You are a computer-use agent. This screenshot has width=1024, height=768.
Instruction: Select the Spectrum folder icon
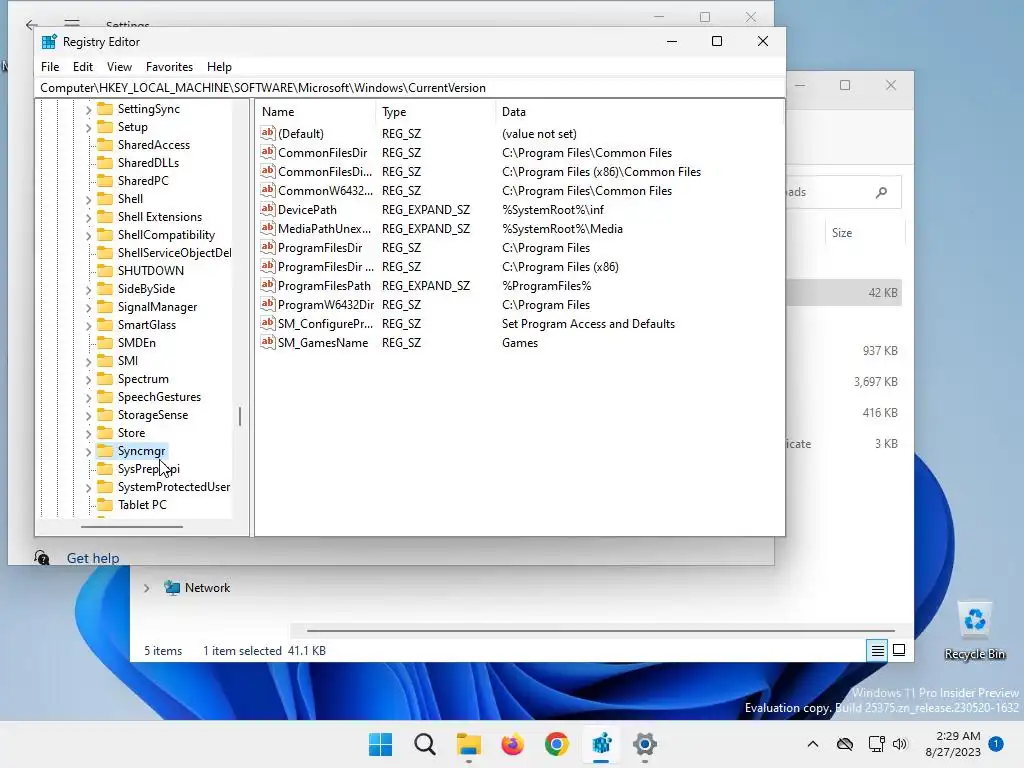click(104, 379)
